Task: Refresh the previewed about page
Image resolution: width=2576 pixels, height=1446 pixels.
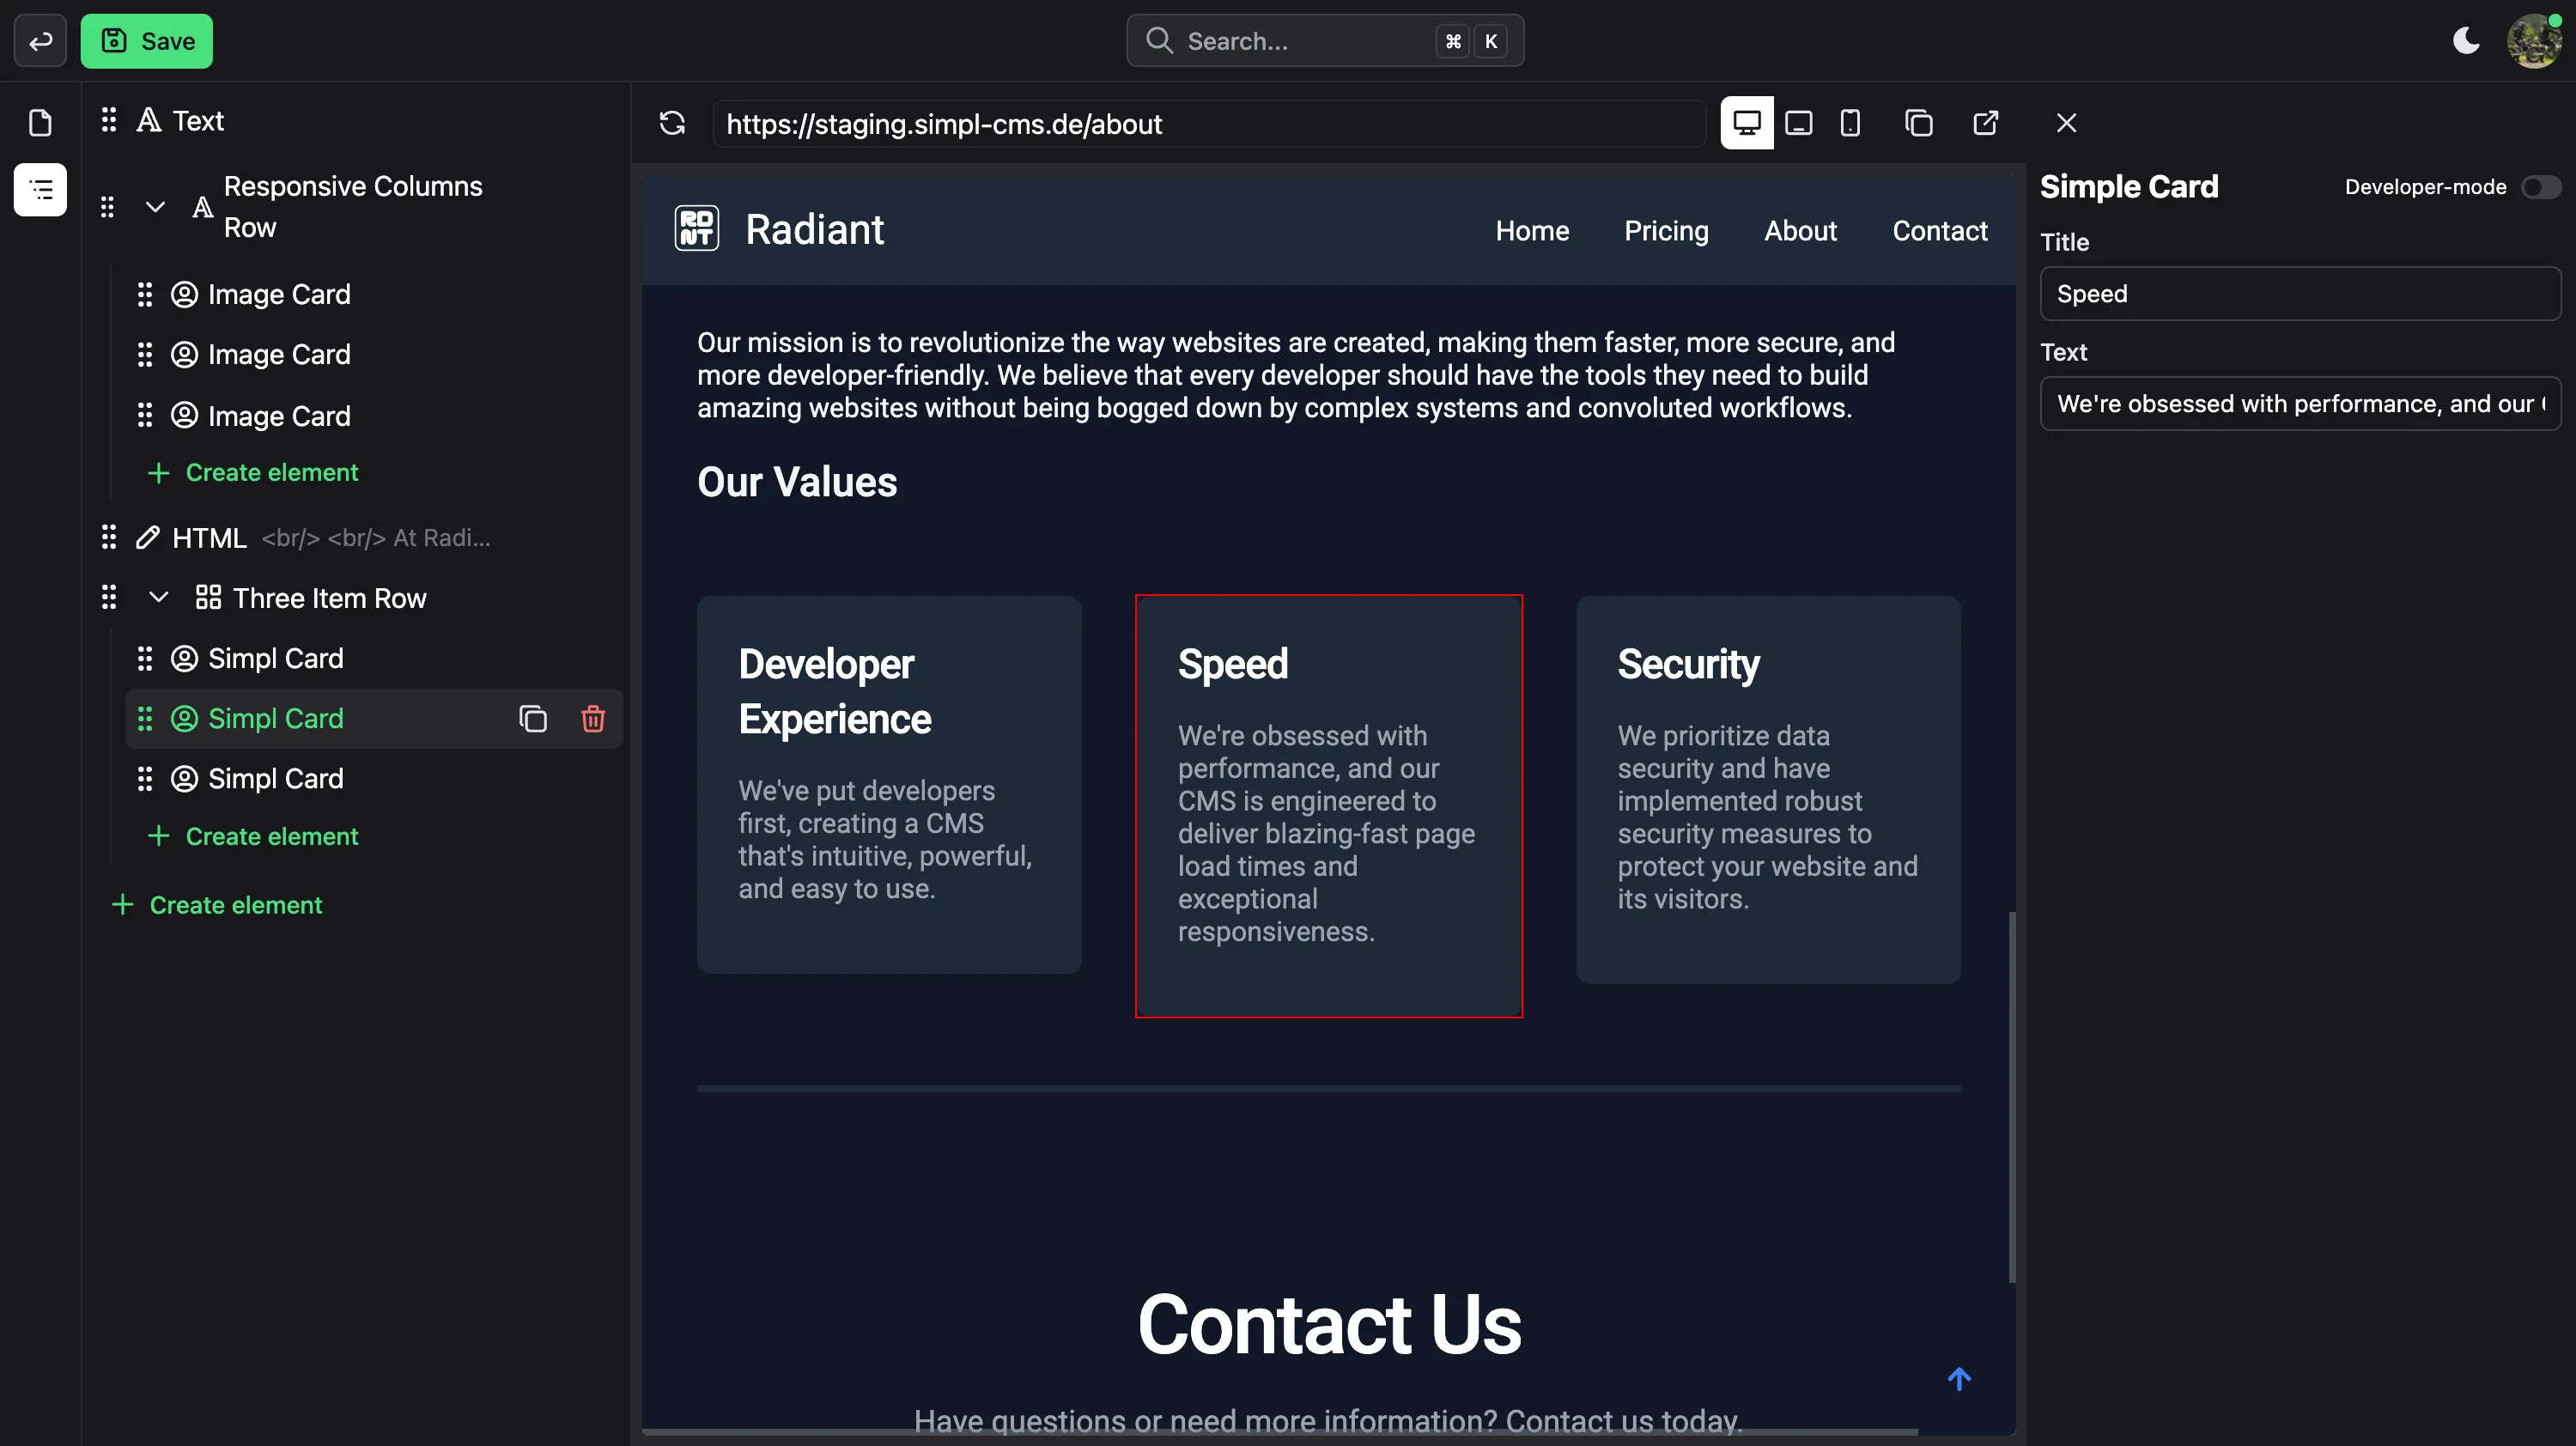Action: [x=672, y=123]
